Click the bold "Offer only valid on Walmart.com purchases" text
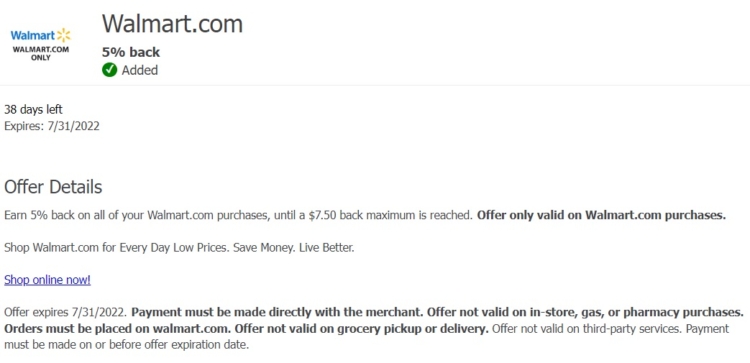The width and height of the screenshot is (750, 363). click(601, 215)
